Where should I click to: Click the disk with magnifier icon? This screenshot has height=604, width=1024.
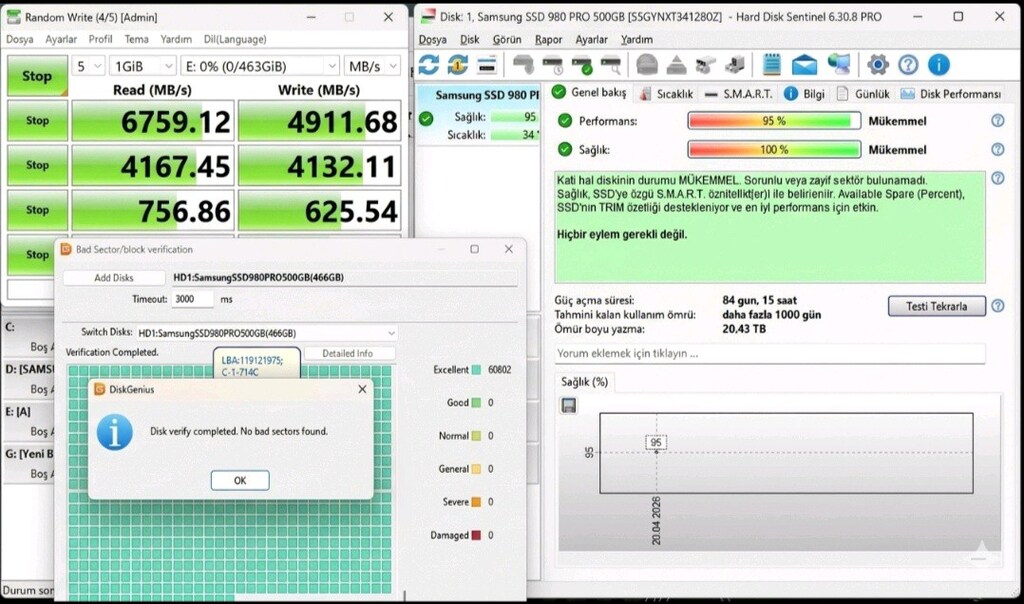point(611,65)
